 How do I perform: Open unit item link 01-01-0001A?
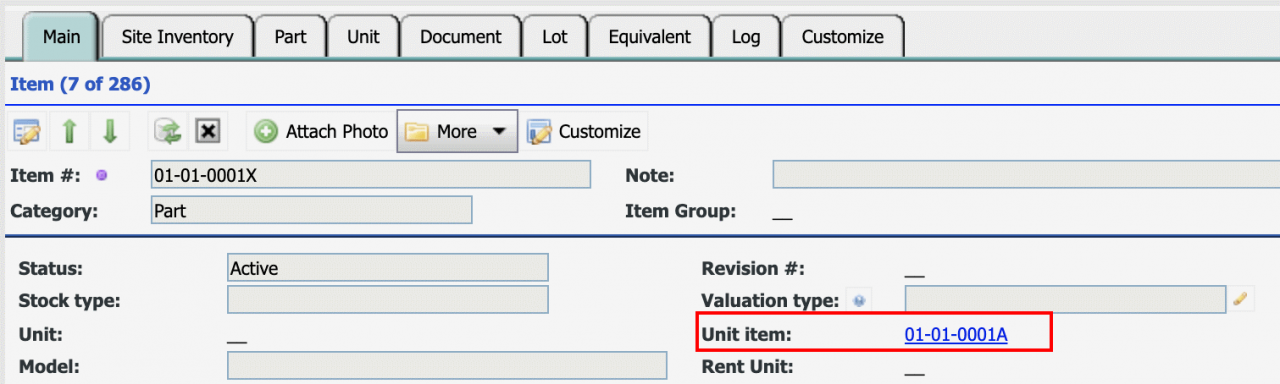(x=956, y=335)
